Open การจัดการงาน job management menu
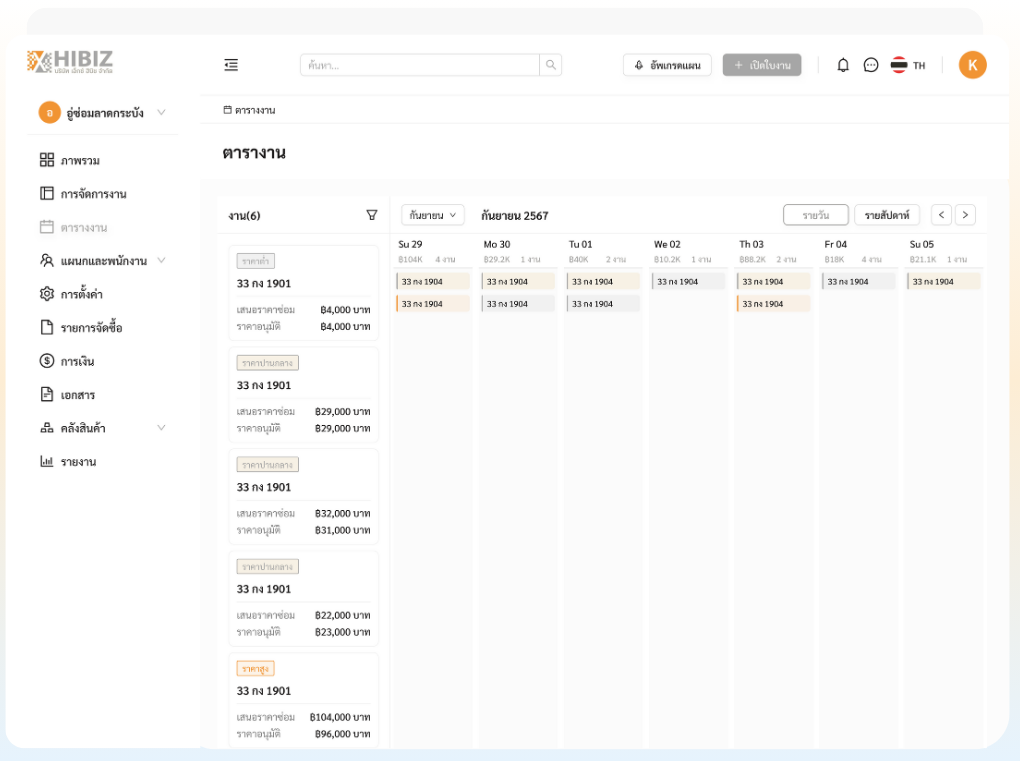Image resolution: width=1020 pixels, height=761 pixels. pos(93,194)
